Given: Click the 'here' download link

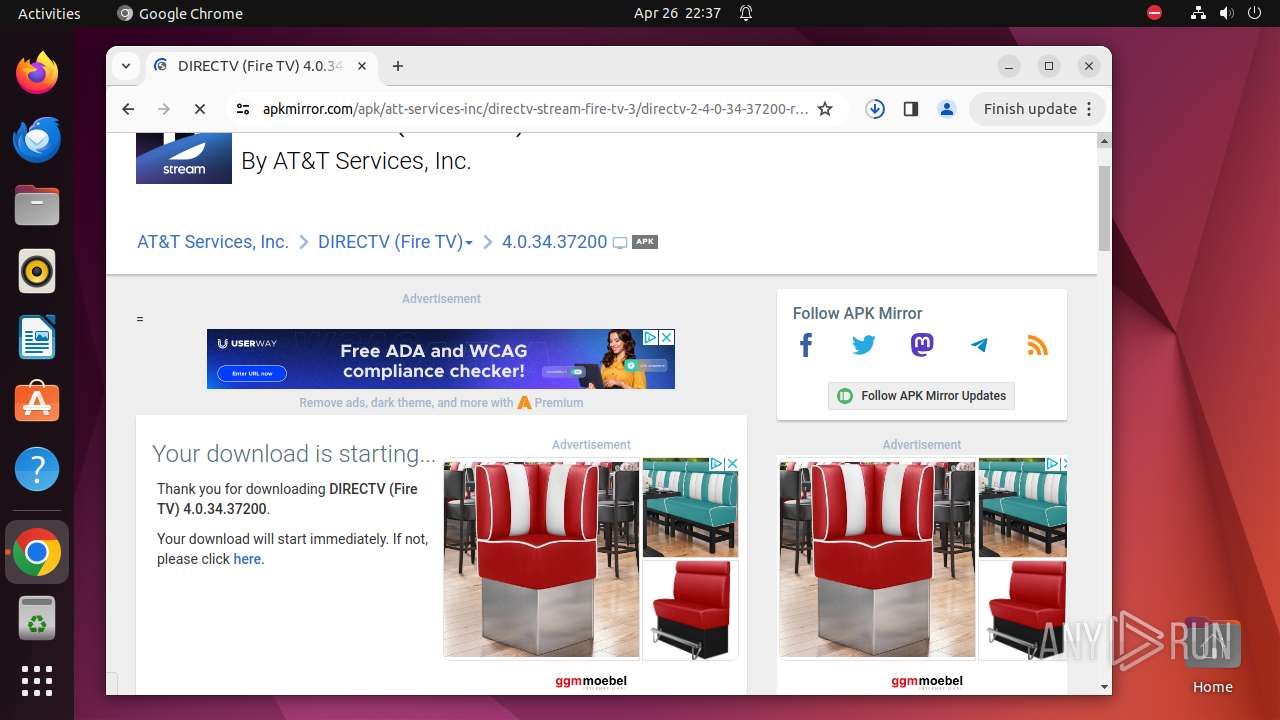Looking at the screenshot, I should [x=247, y=559].
